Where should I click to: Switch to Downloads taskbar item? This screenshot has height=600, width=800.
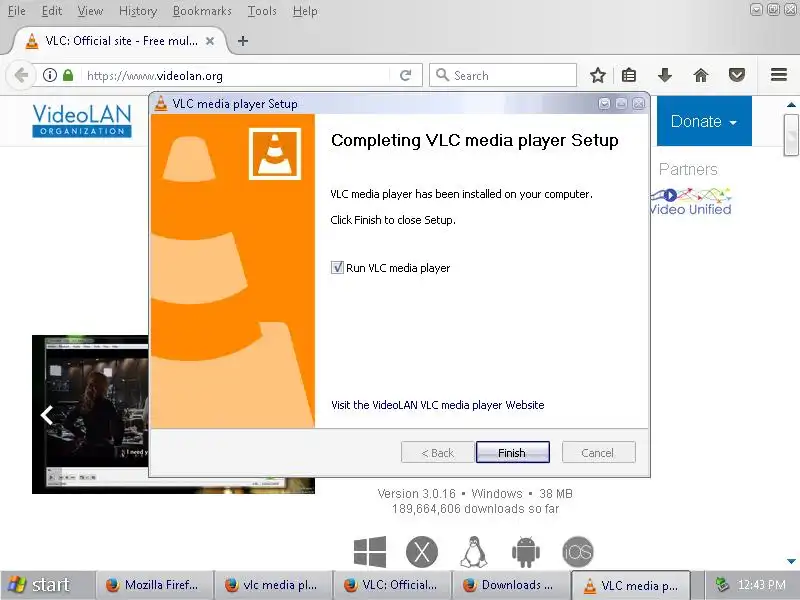[x=511, y=585]
